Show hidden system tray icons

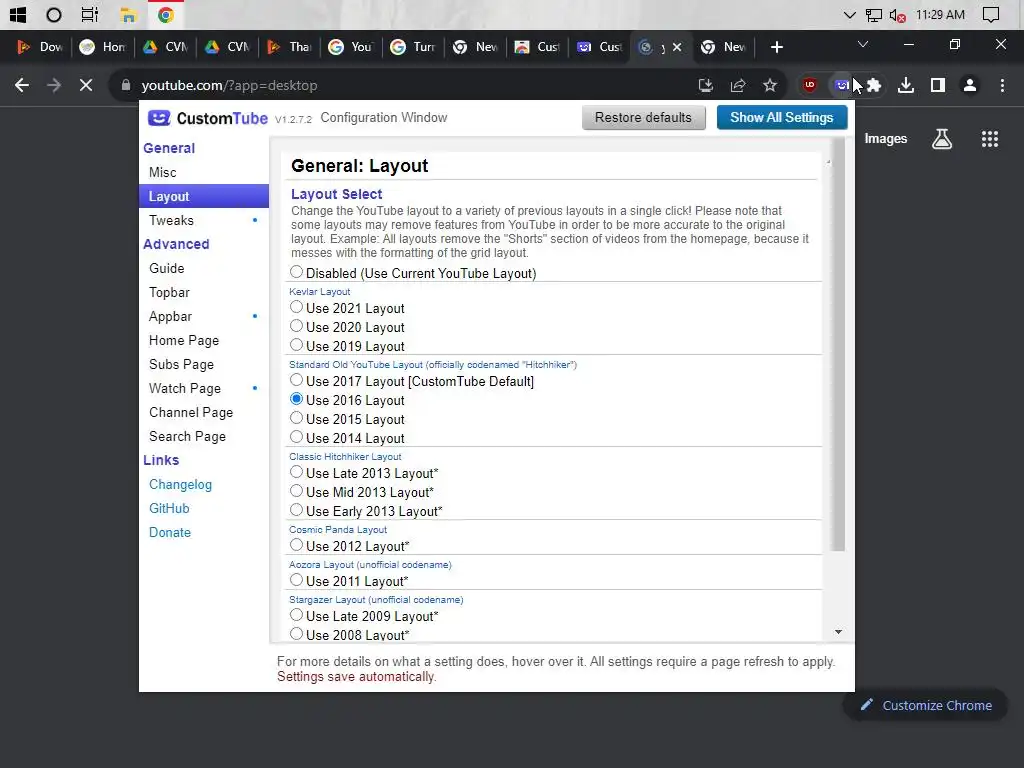coord(849,14)
